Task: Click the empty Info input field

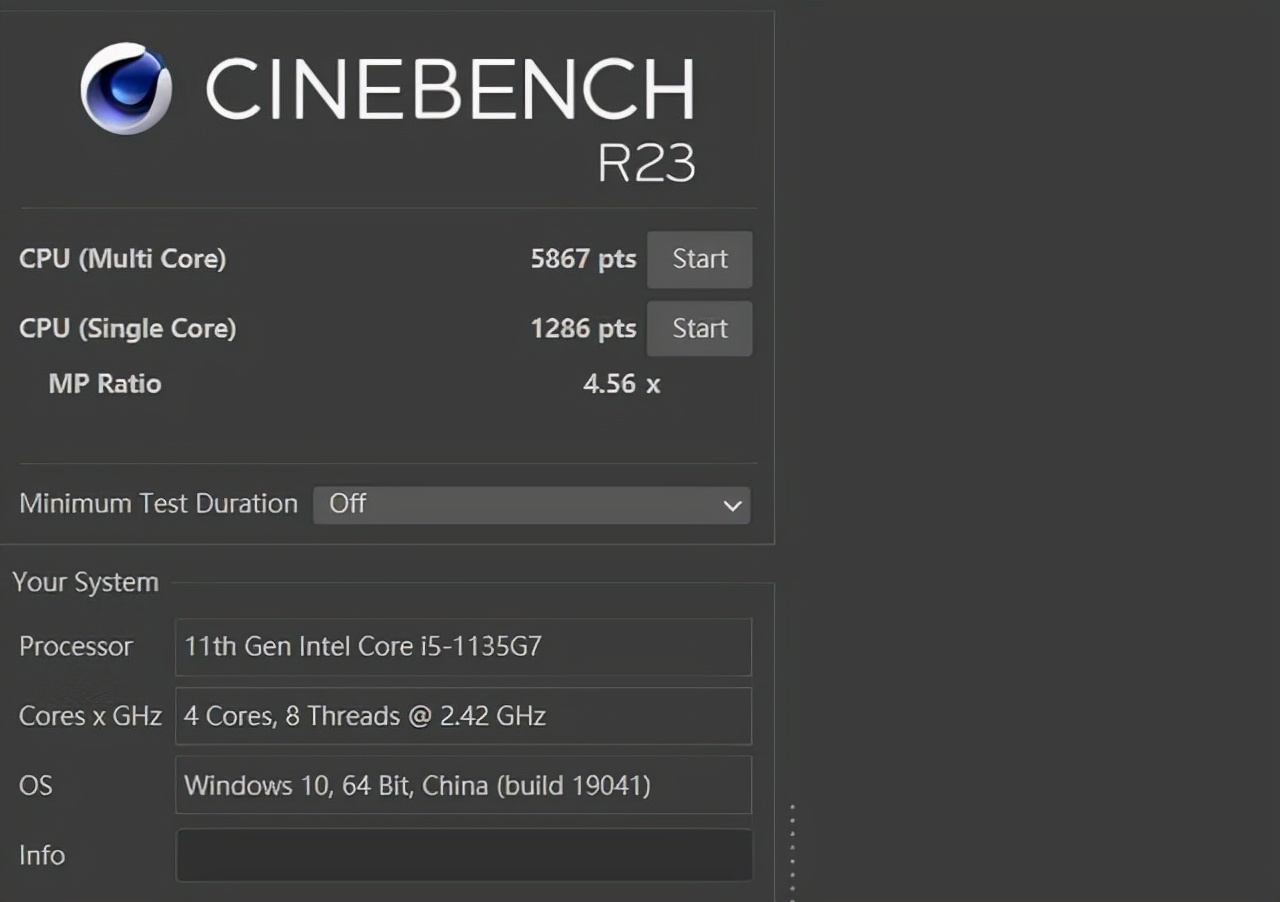Action: coord(463,855)
